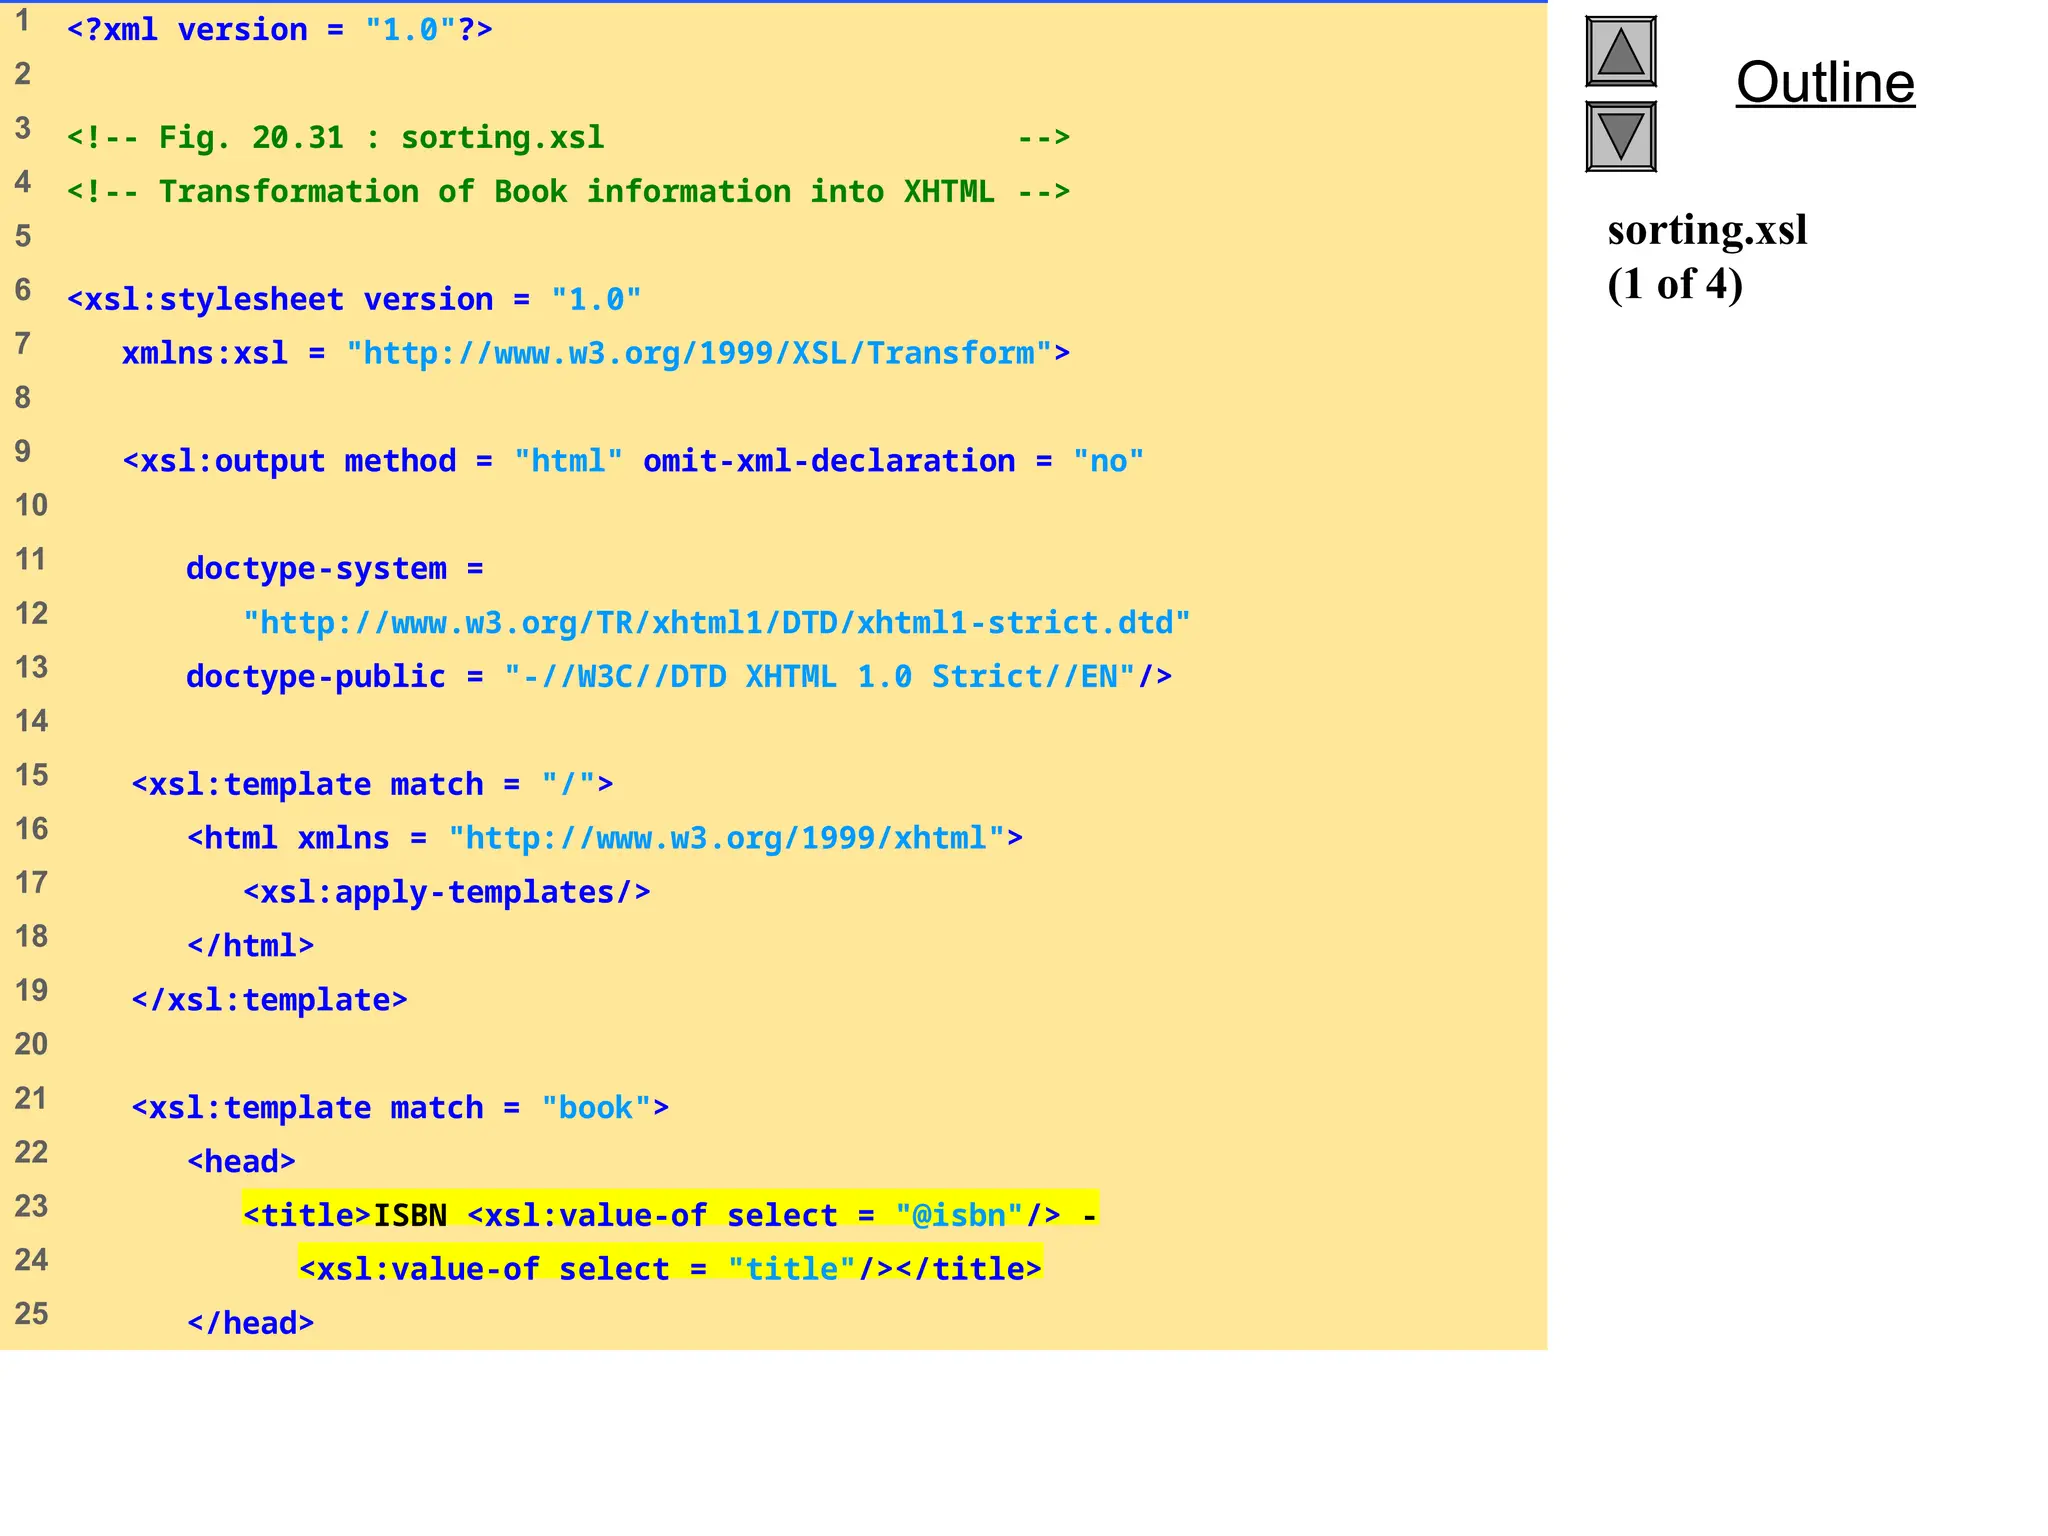
Task: Click line number 25
Action: [31, 1314]
